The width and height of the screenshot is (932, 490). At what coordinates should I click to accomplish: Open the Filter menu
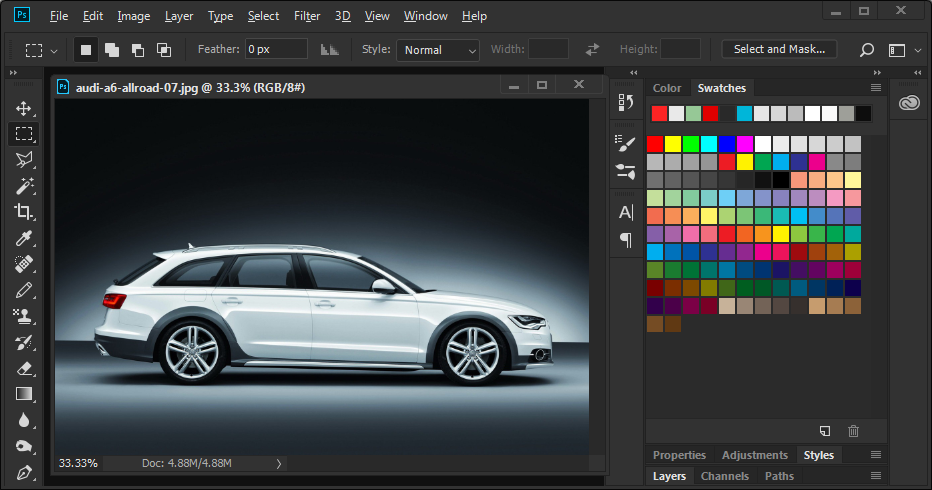[307, 16]
